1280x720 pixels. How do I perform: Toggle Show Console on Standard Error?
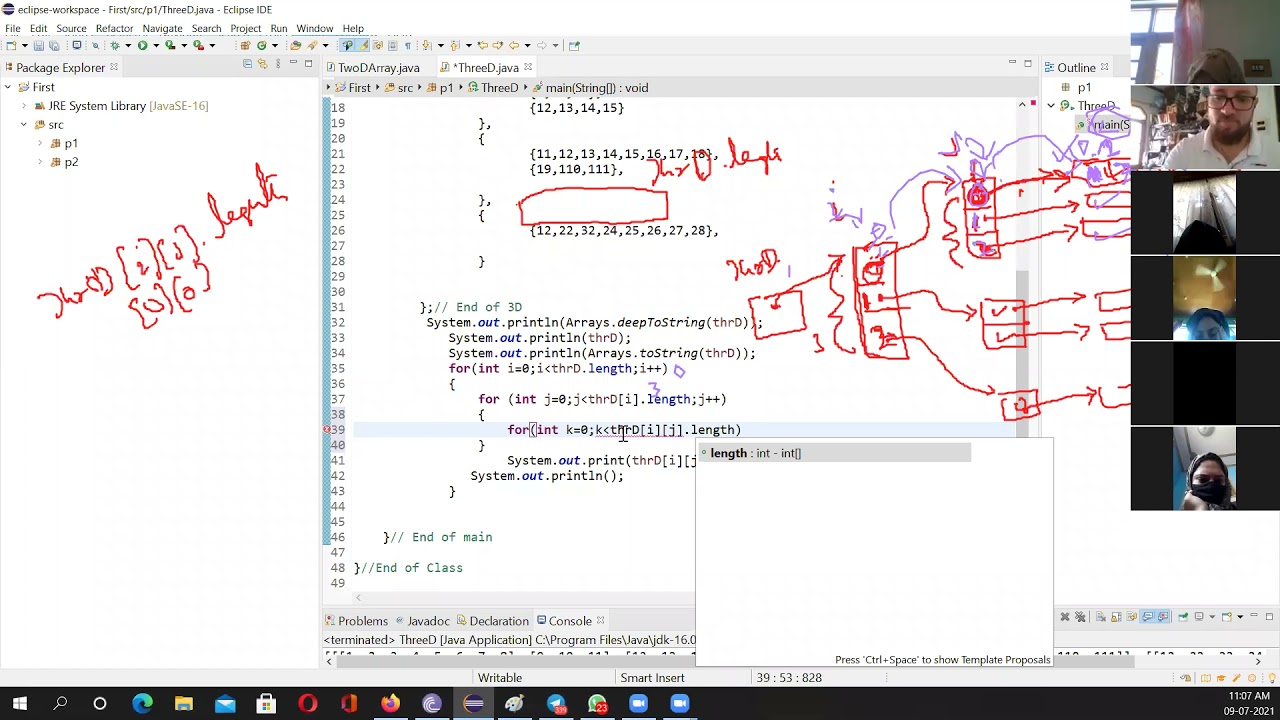[x=1163, y=617]
